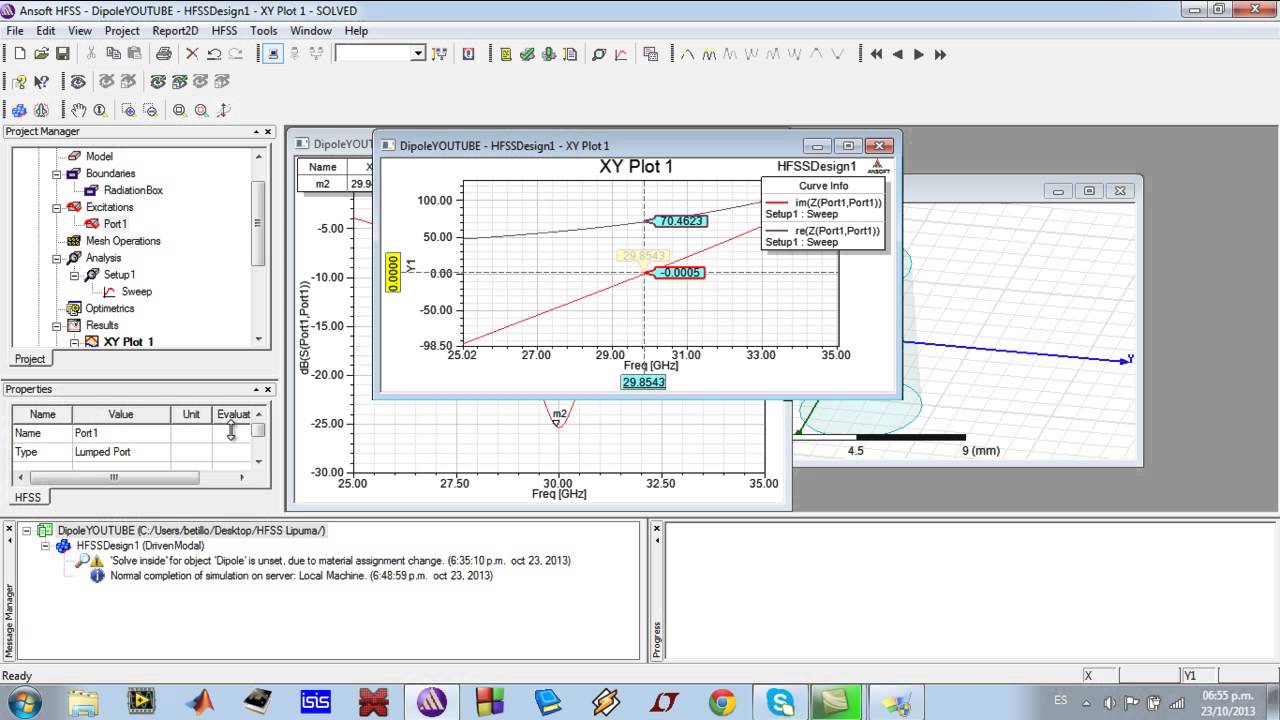Viewport: 1280px width, 720px height.
Task: Open the HFSS menu
Action: coord(224,31)
